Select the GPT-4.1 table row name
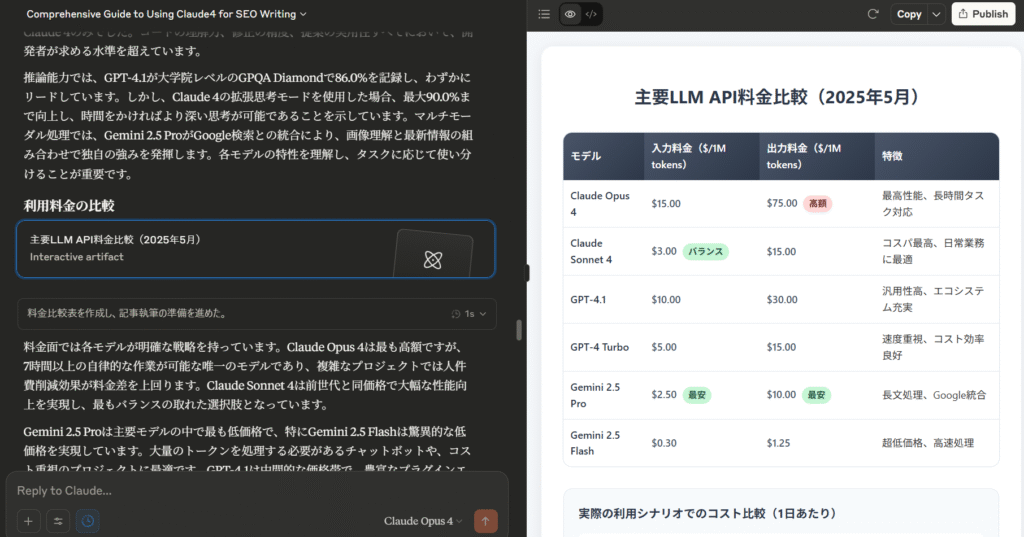1024x537 pixels. 588,300
